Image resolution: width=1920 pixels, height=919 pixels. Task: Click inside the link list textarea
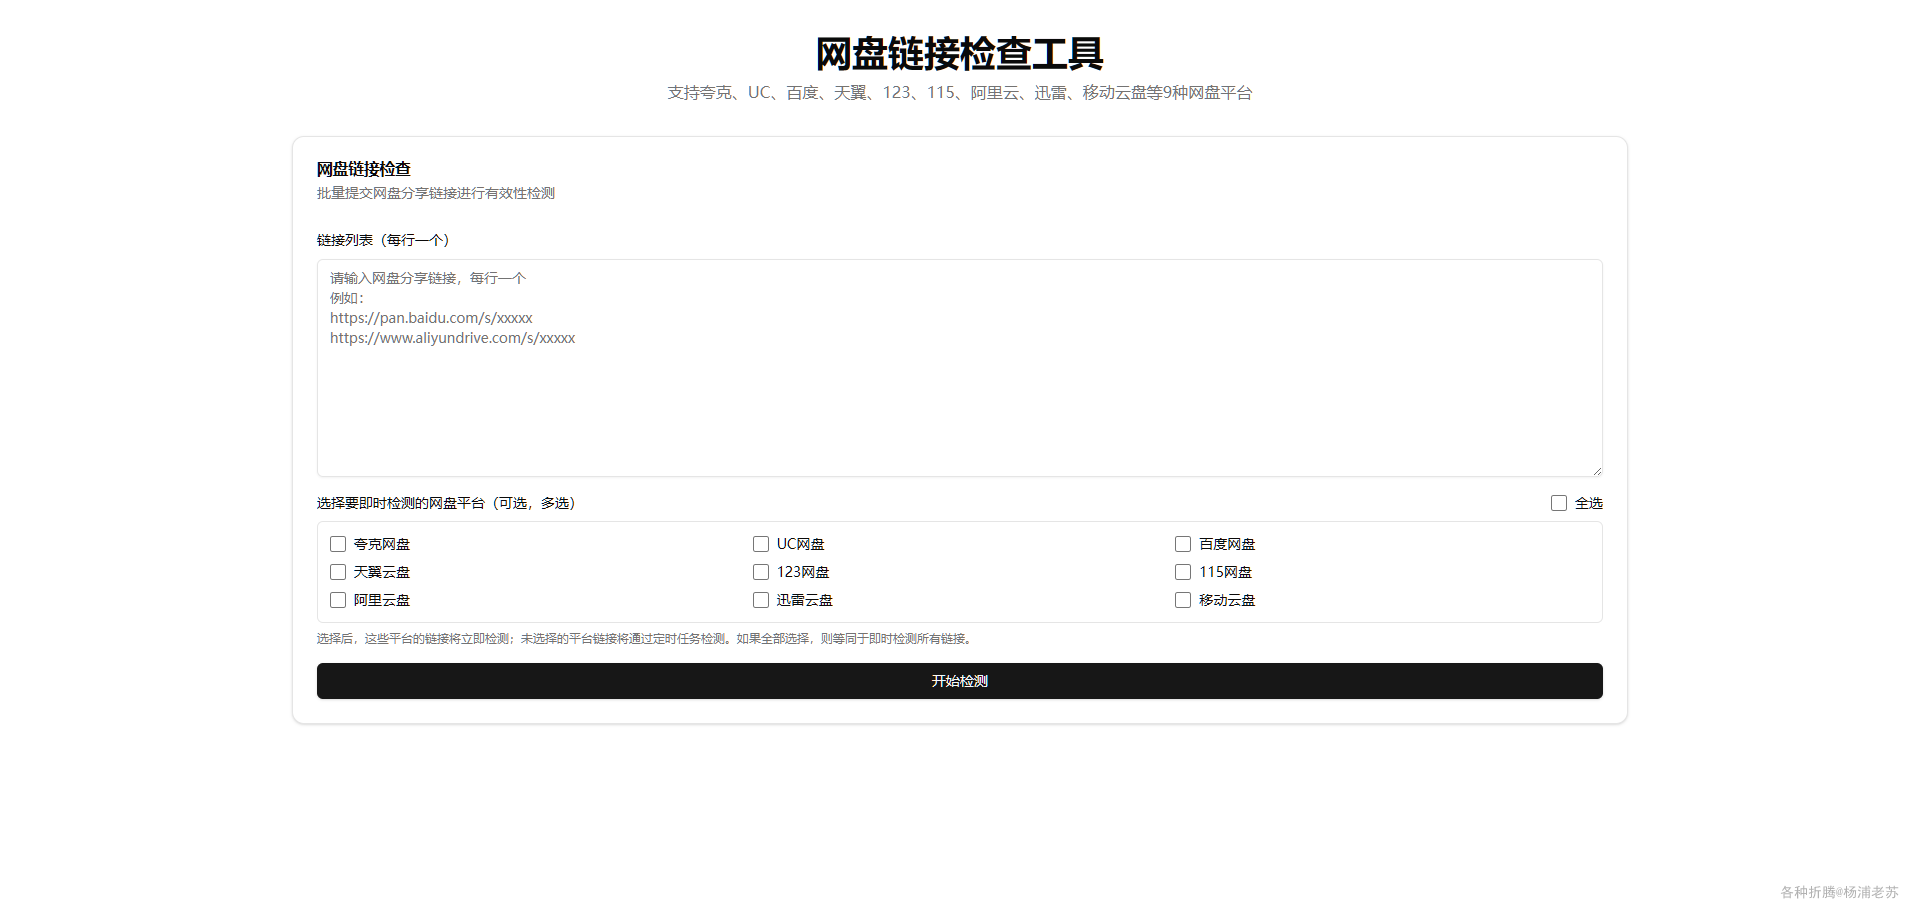(959, 368)
